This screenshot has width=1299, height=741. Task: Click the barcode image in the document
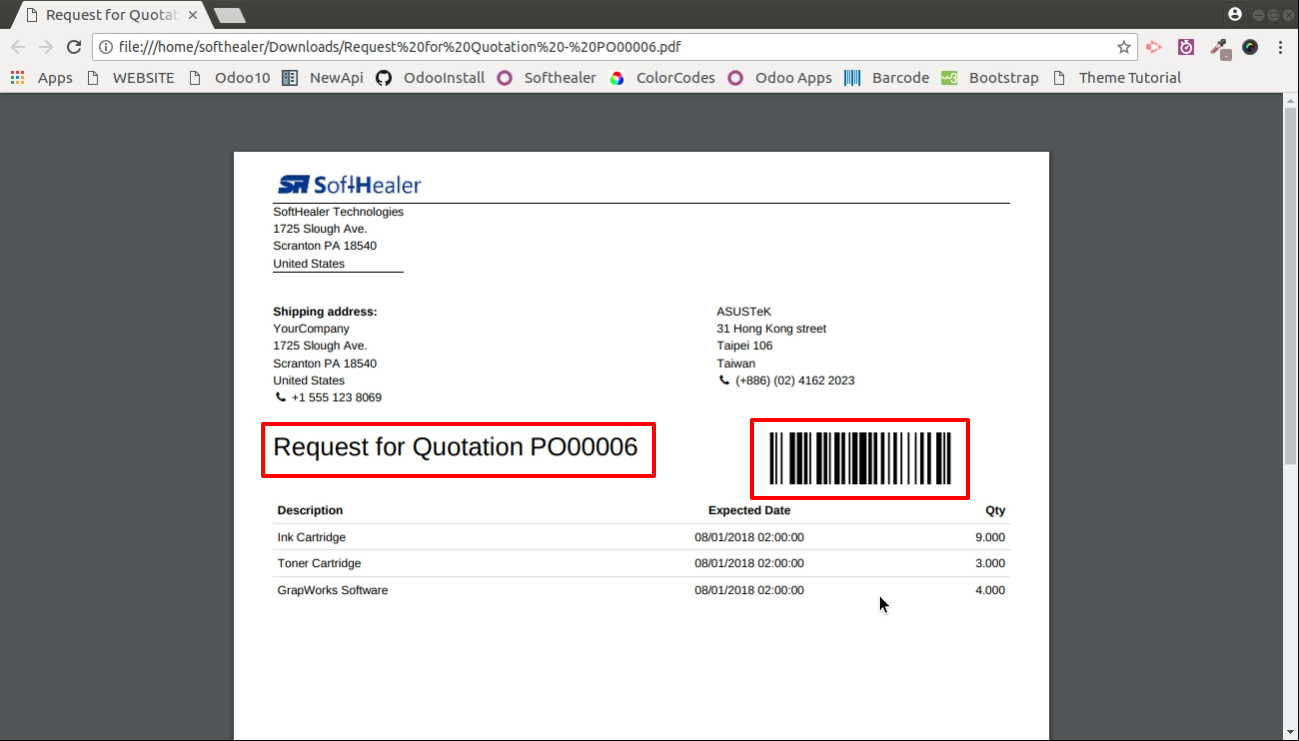(860, 459)
